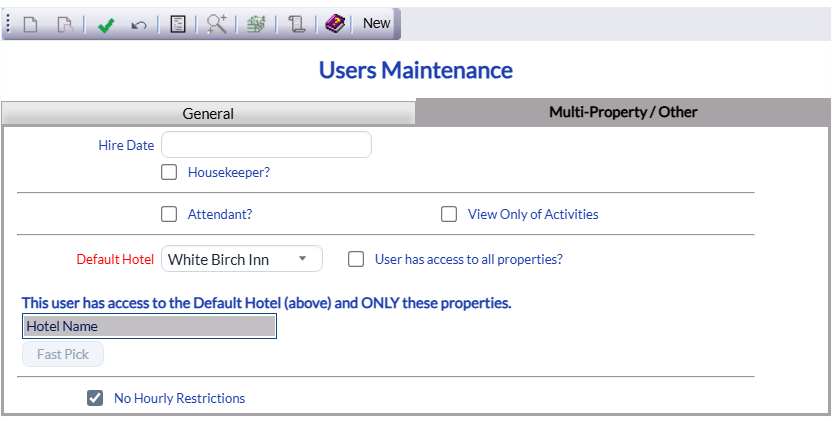Enable the Housekeeper? checkbox

pos(169,172)
